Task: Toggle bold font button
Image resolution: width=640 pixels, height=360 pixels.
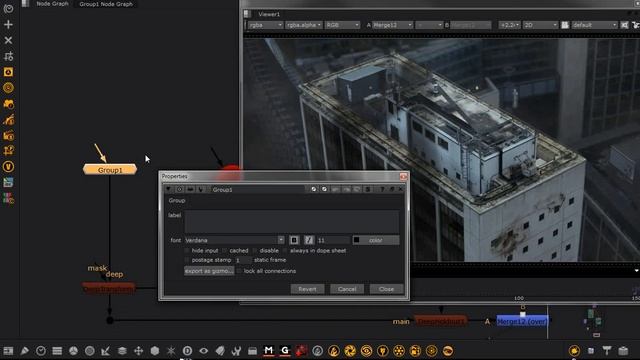Action: [294, 240]
